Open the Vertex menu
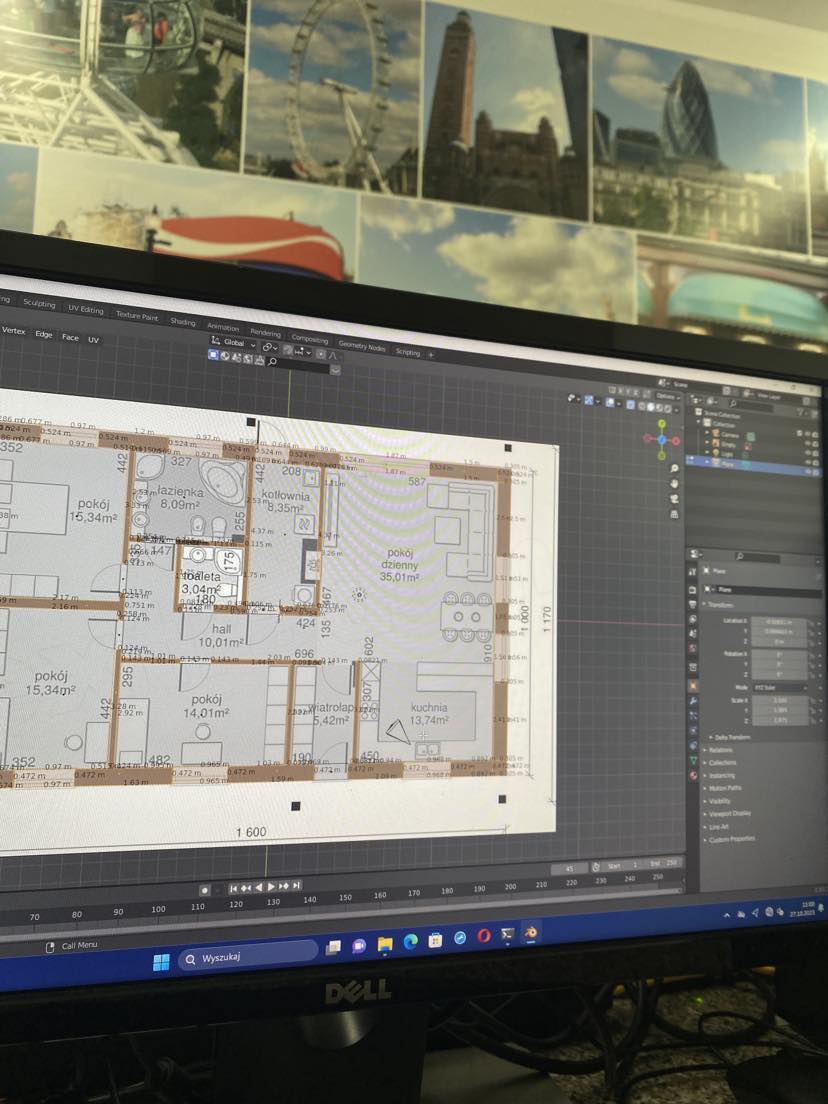 tap(13, 330)
